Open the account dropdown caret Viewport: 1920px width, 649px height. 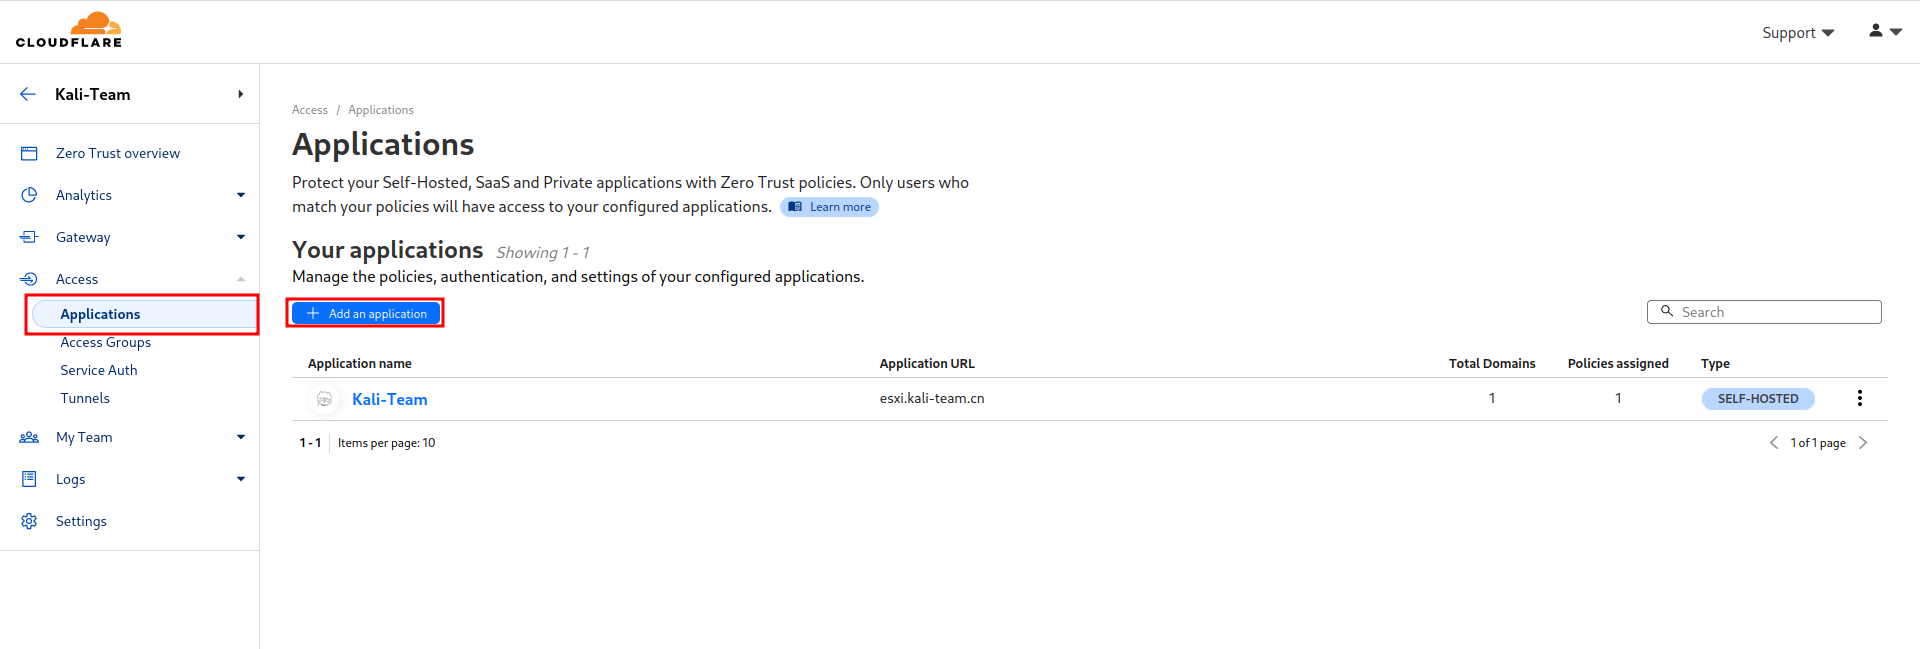pos(1896,32)
